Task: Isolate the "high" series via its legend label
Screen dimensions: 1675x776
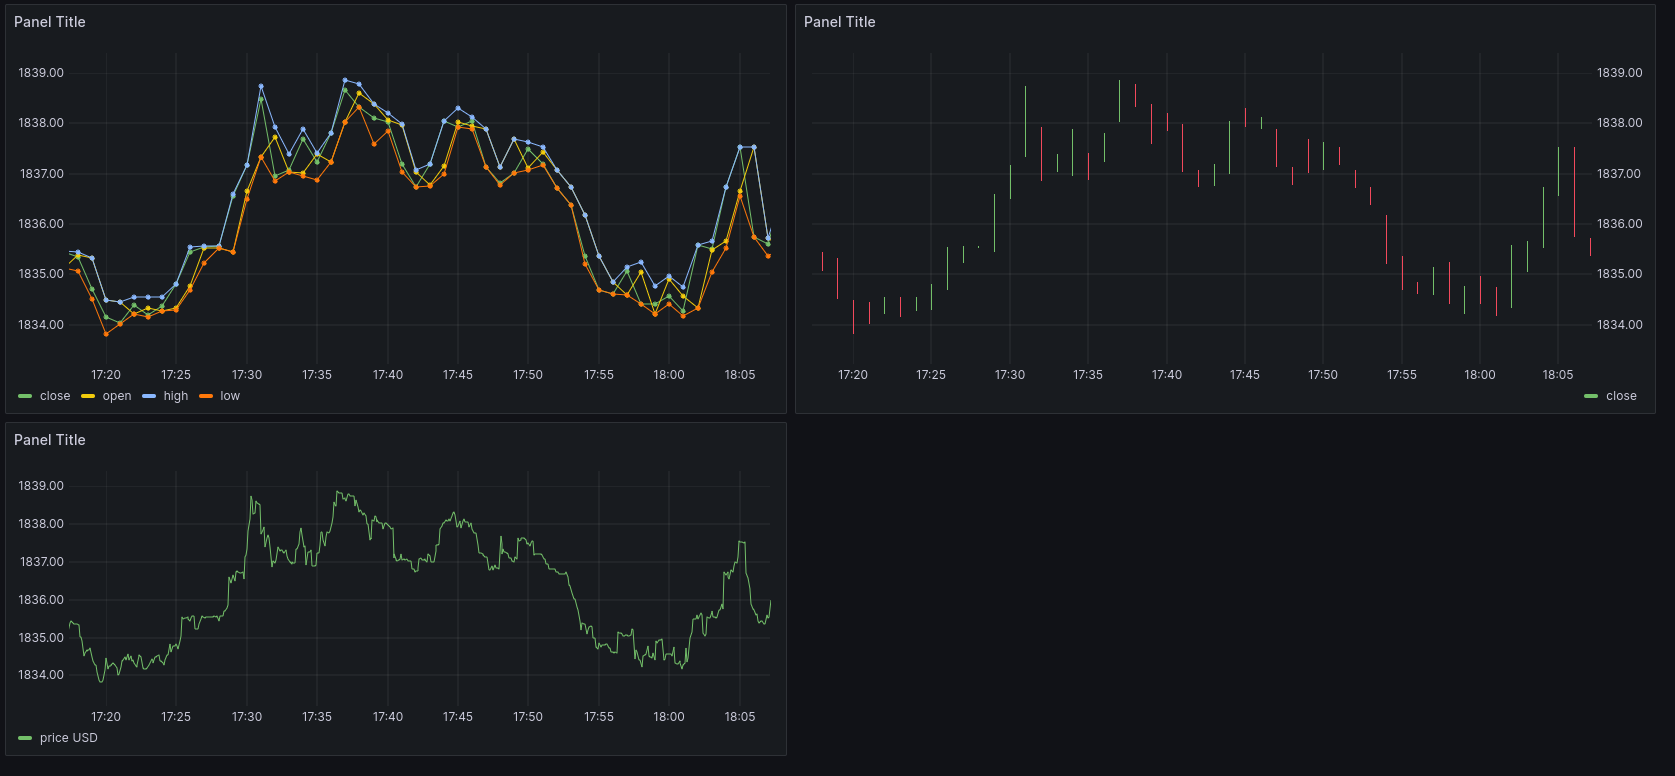Action: [176, 397]
